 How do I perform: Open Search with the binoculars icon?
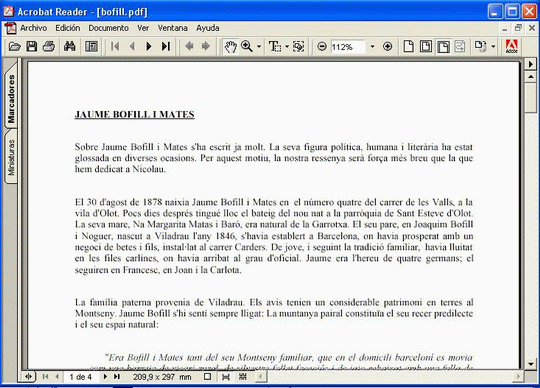pyautogui.click(x=70, y=46)
